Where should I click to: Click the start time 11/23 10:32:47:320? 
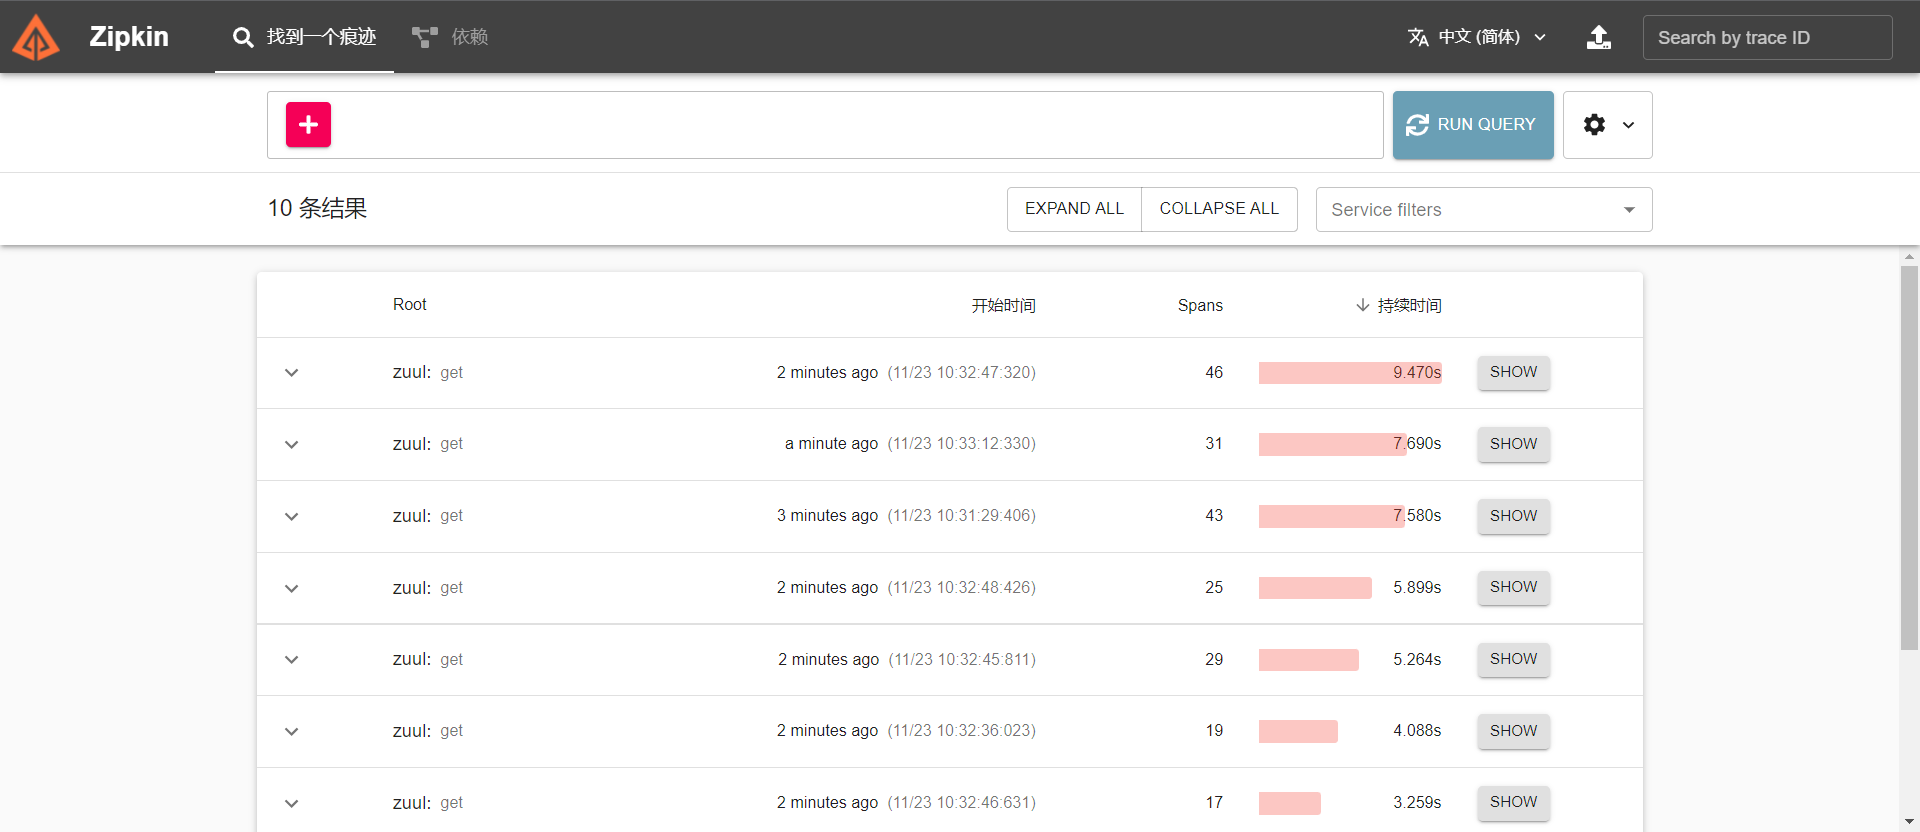point(961,373)
